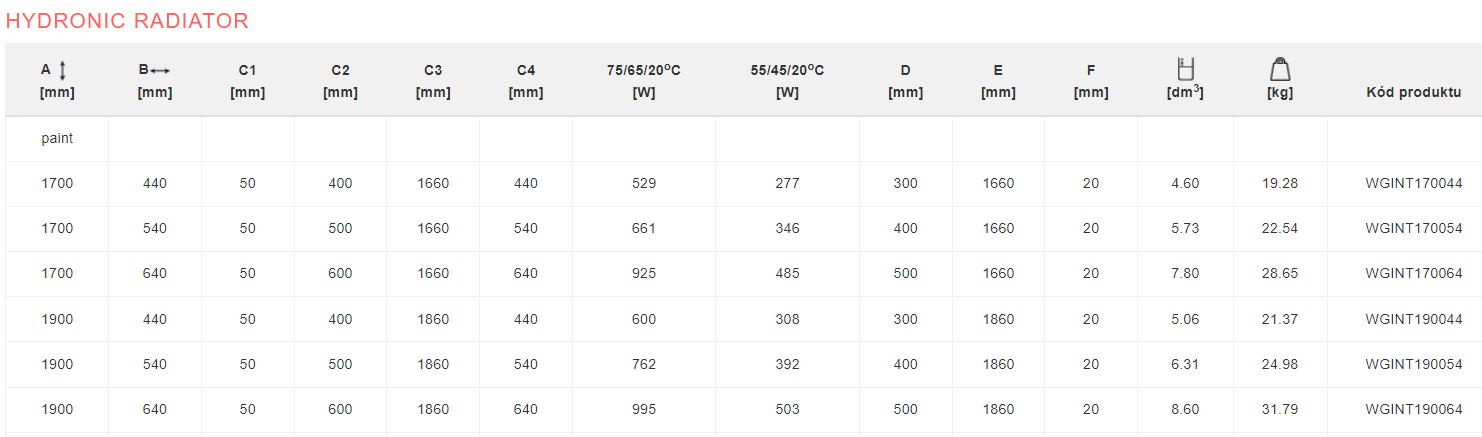Click the C1 column header

247,81
